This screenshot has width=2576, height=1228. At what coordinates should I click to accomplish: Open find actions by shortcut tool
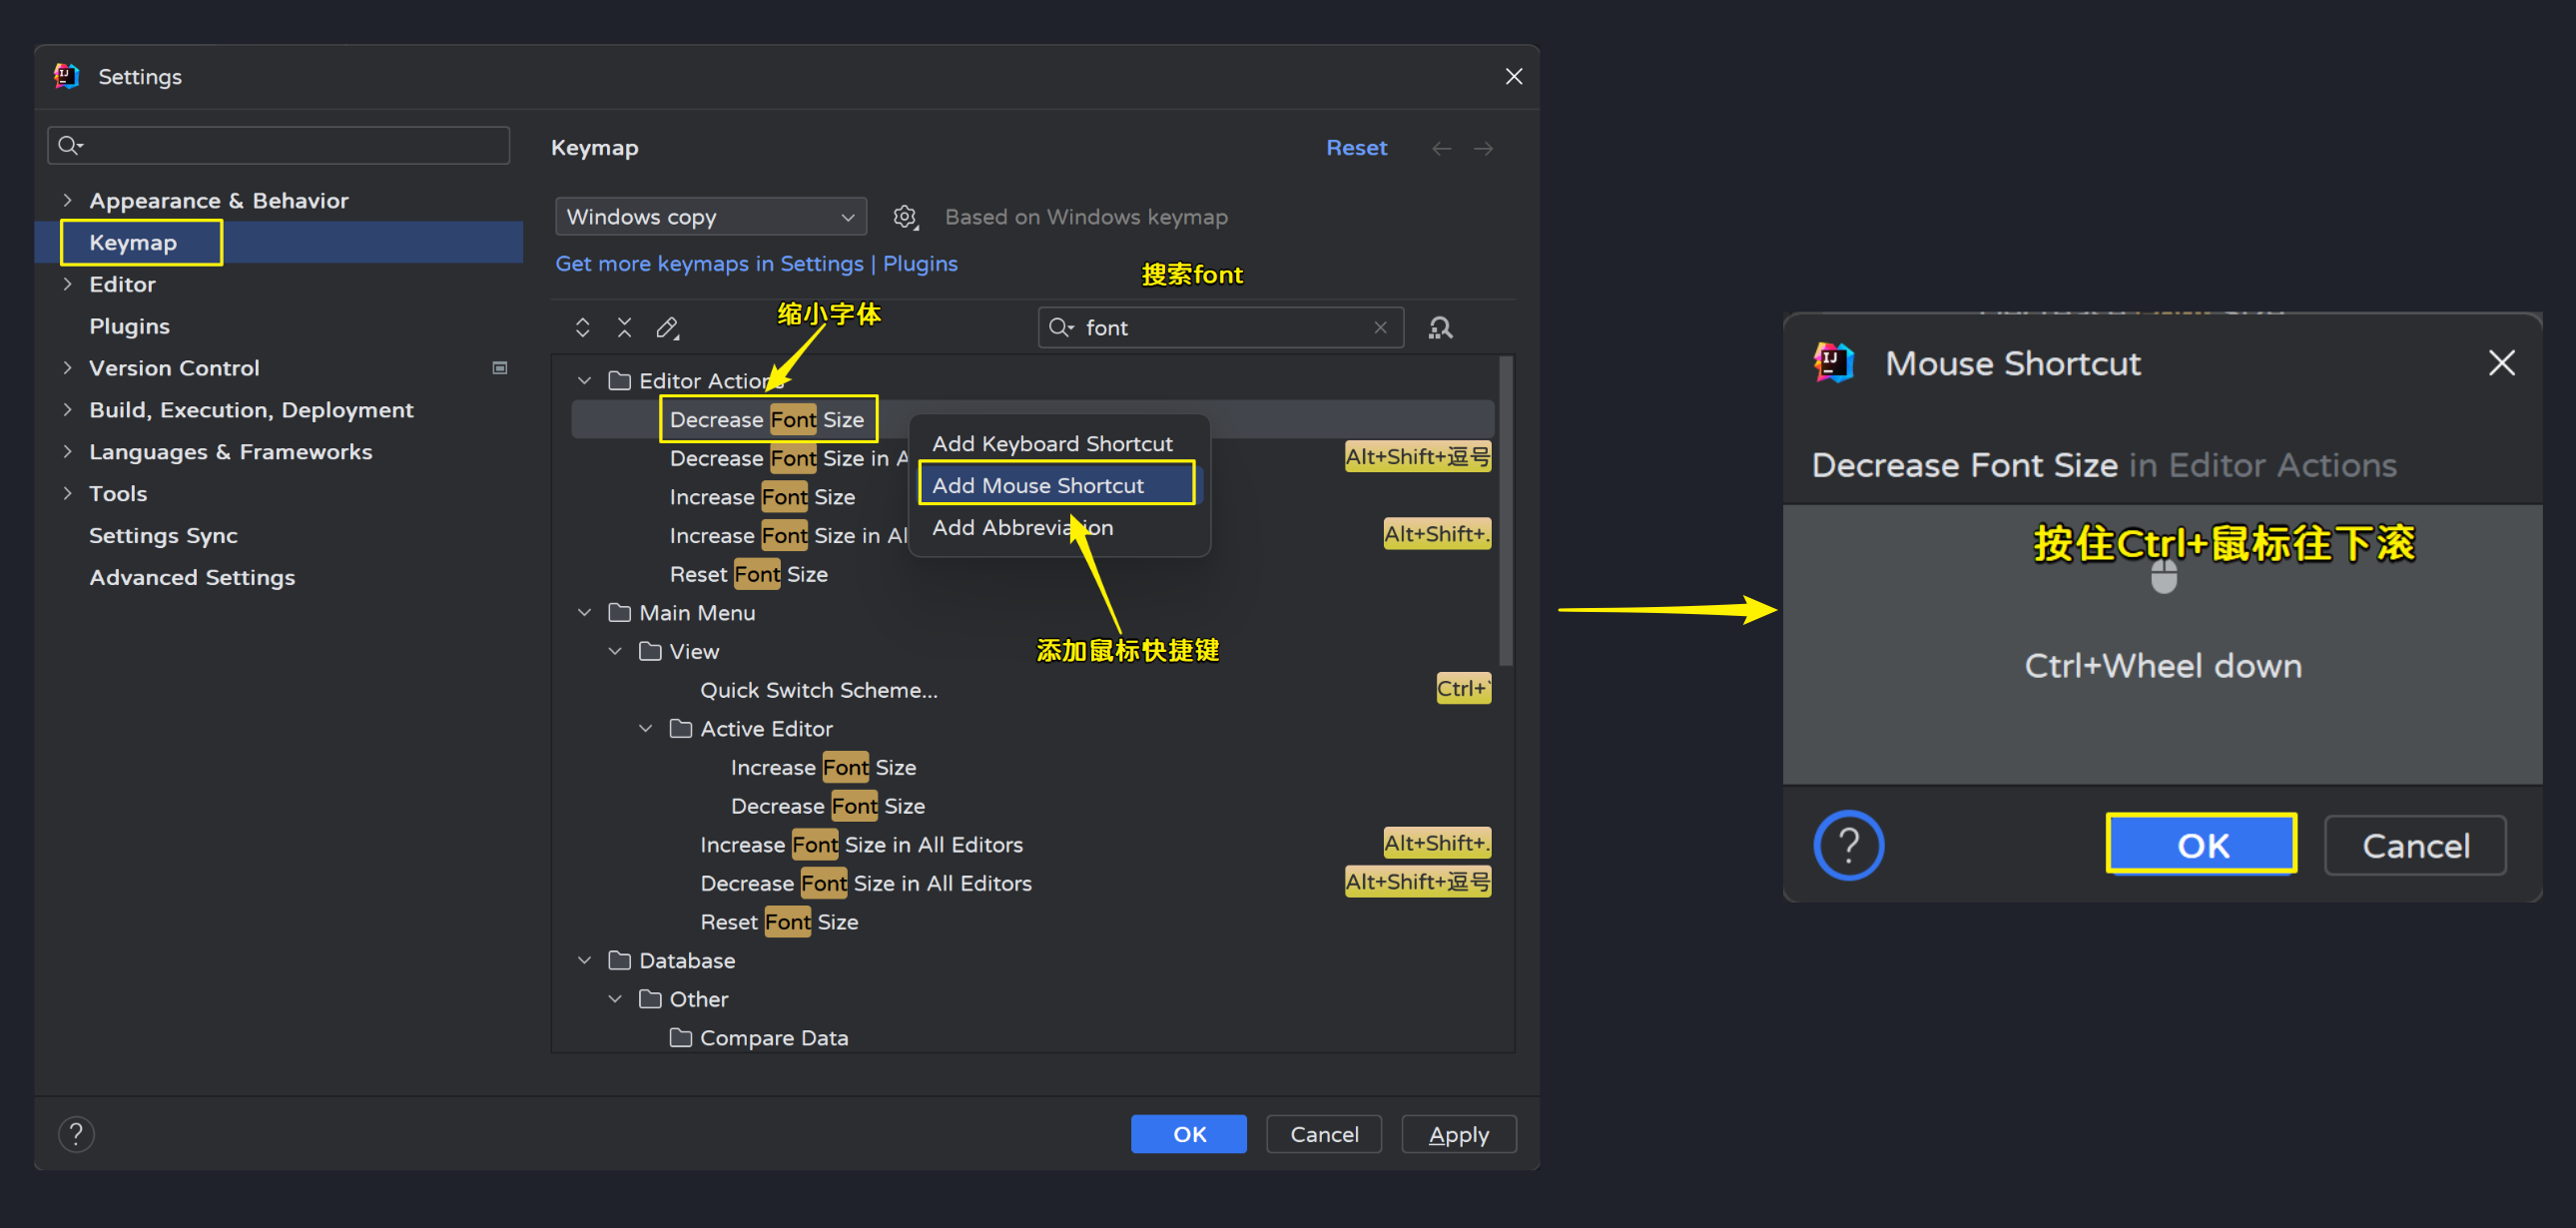point(1441,327)
